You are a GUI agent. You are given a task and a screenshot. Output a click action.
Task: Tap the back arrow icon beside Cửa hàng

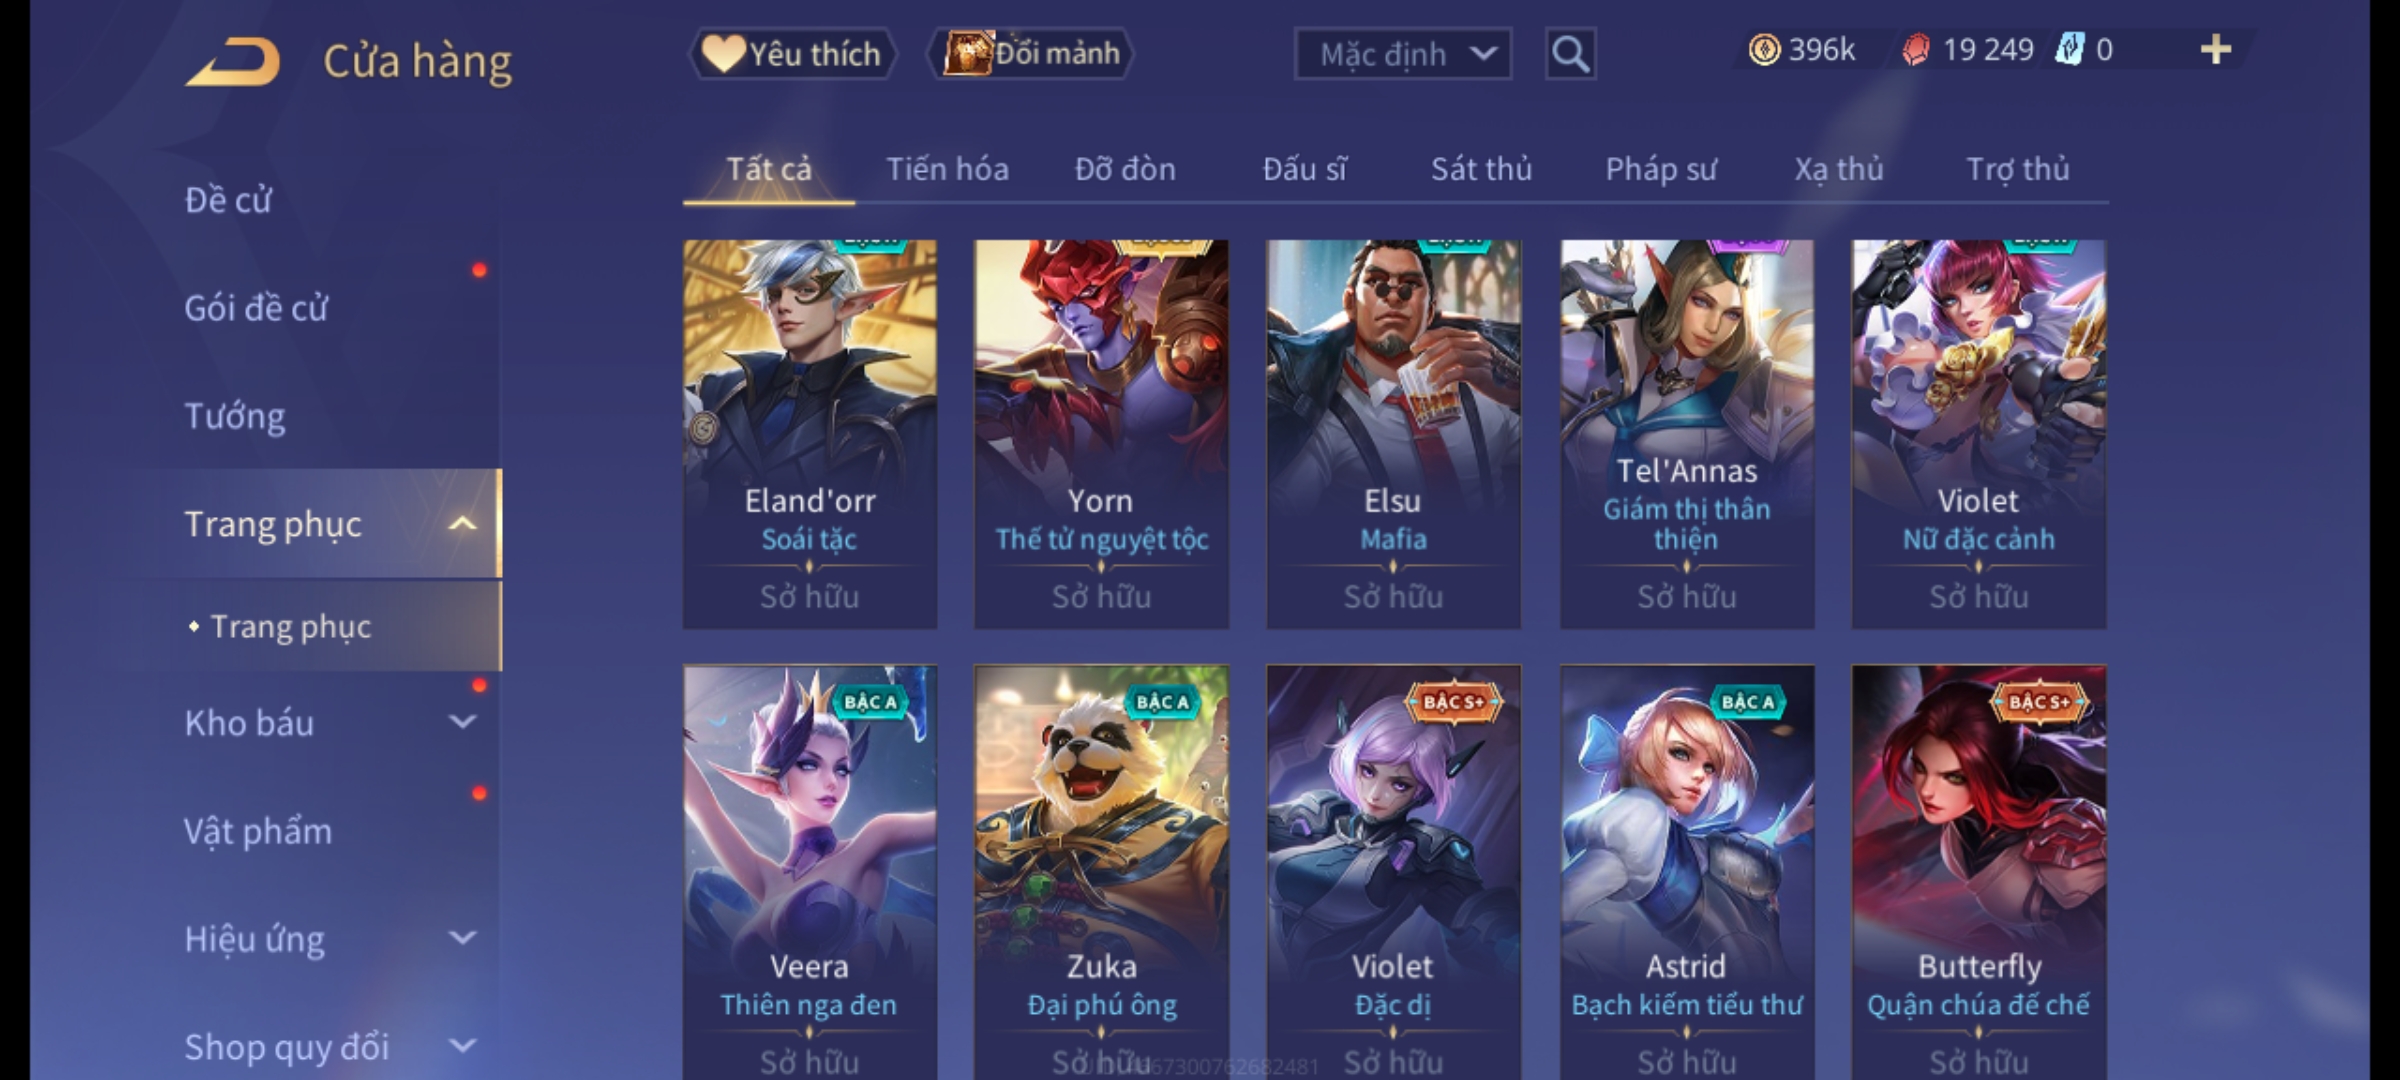[232, 62]
